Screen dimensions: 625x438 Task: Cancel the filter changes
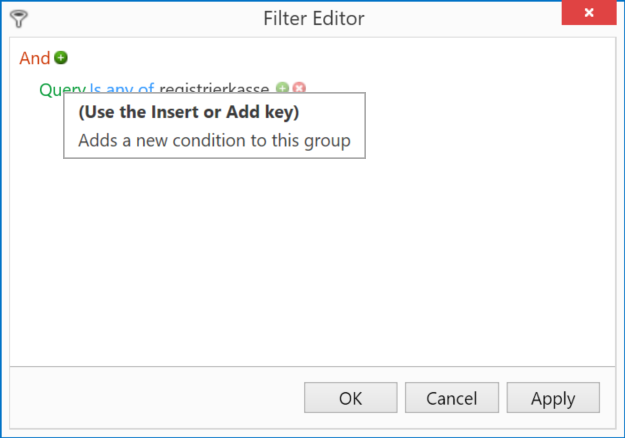coord(452,398)
